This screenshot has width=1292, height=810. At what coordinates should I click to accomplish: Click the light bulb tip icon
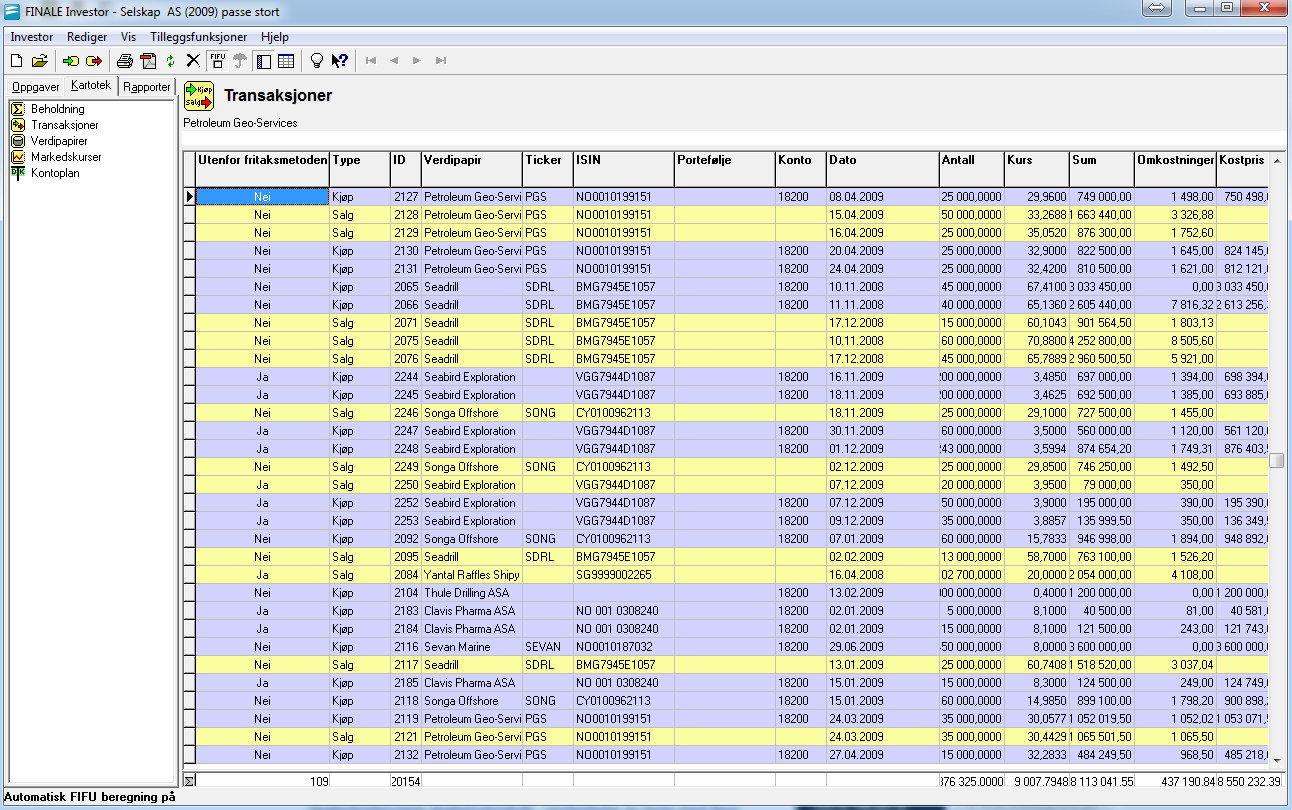(317, 61)
